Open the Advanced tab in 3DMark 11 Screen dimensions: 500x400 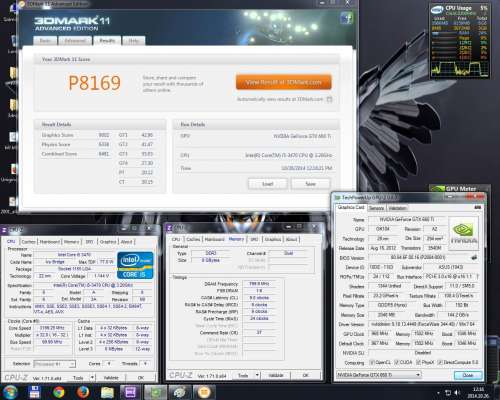[x=75, y=41]
